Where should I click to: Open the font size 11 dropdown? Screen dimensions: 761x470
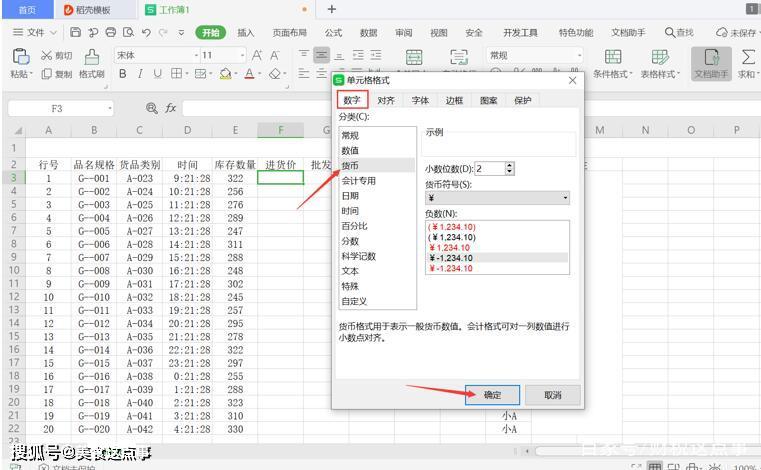pyautogui.click(x=242, y=55)
